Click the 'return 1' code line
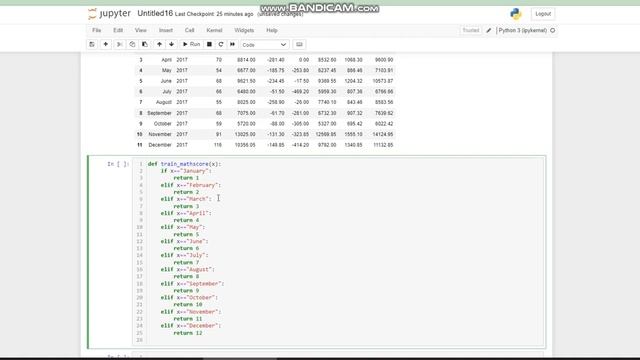 point(186,178)
